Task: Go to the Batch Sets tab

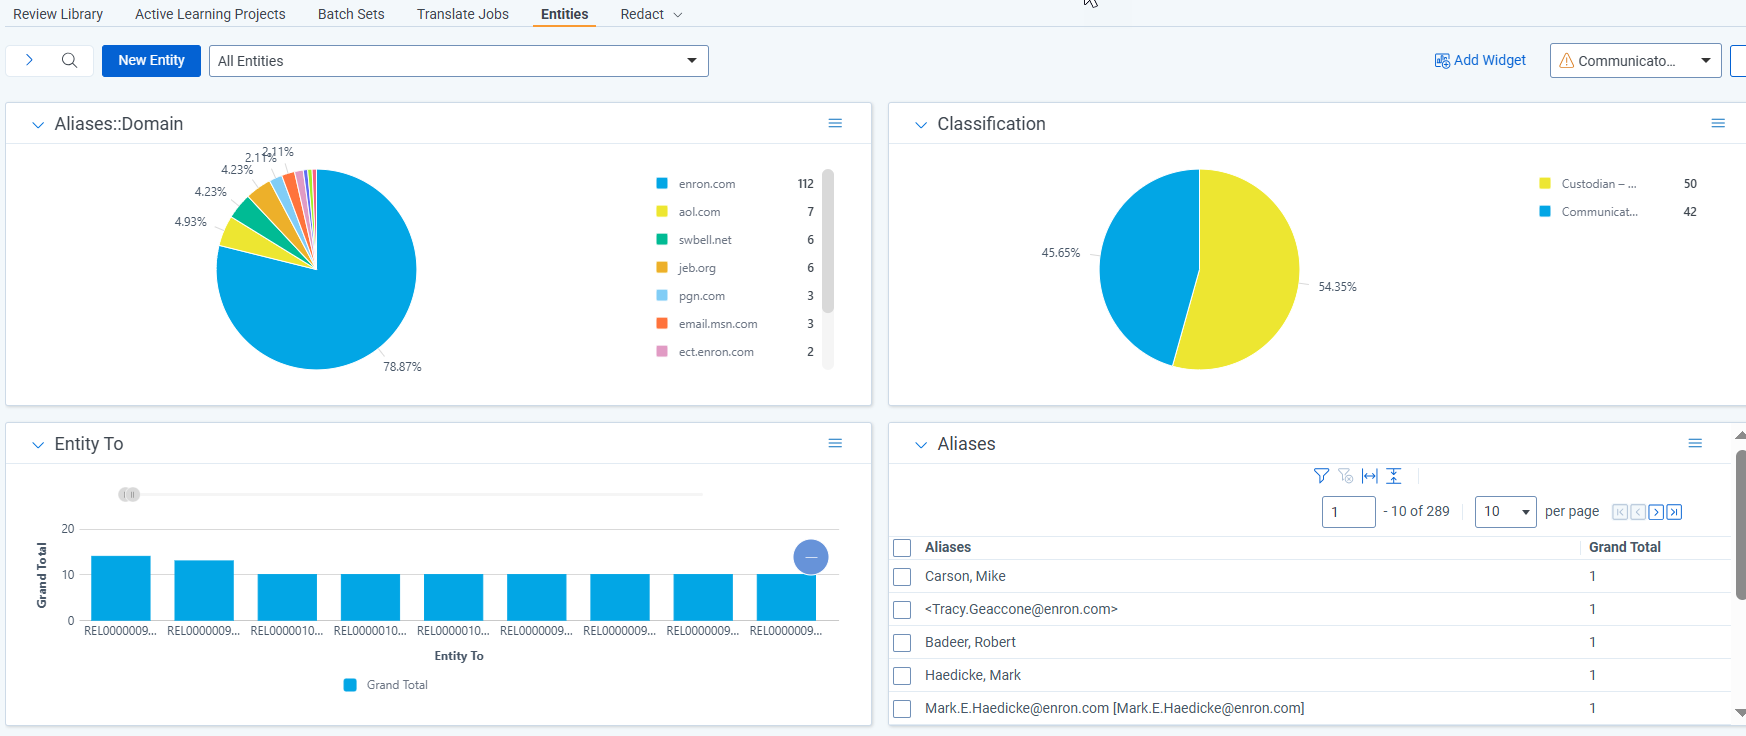Action: pos(351,14)
